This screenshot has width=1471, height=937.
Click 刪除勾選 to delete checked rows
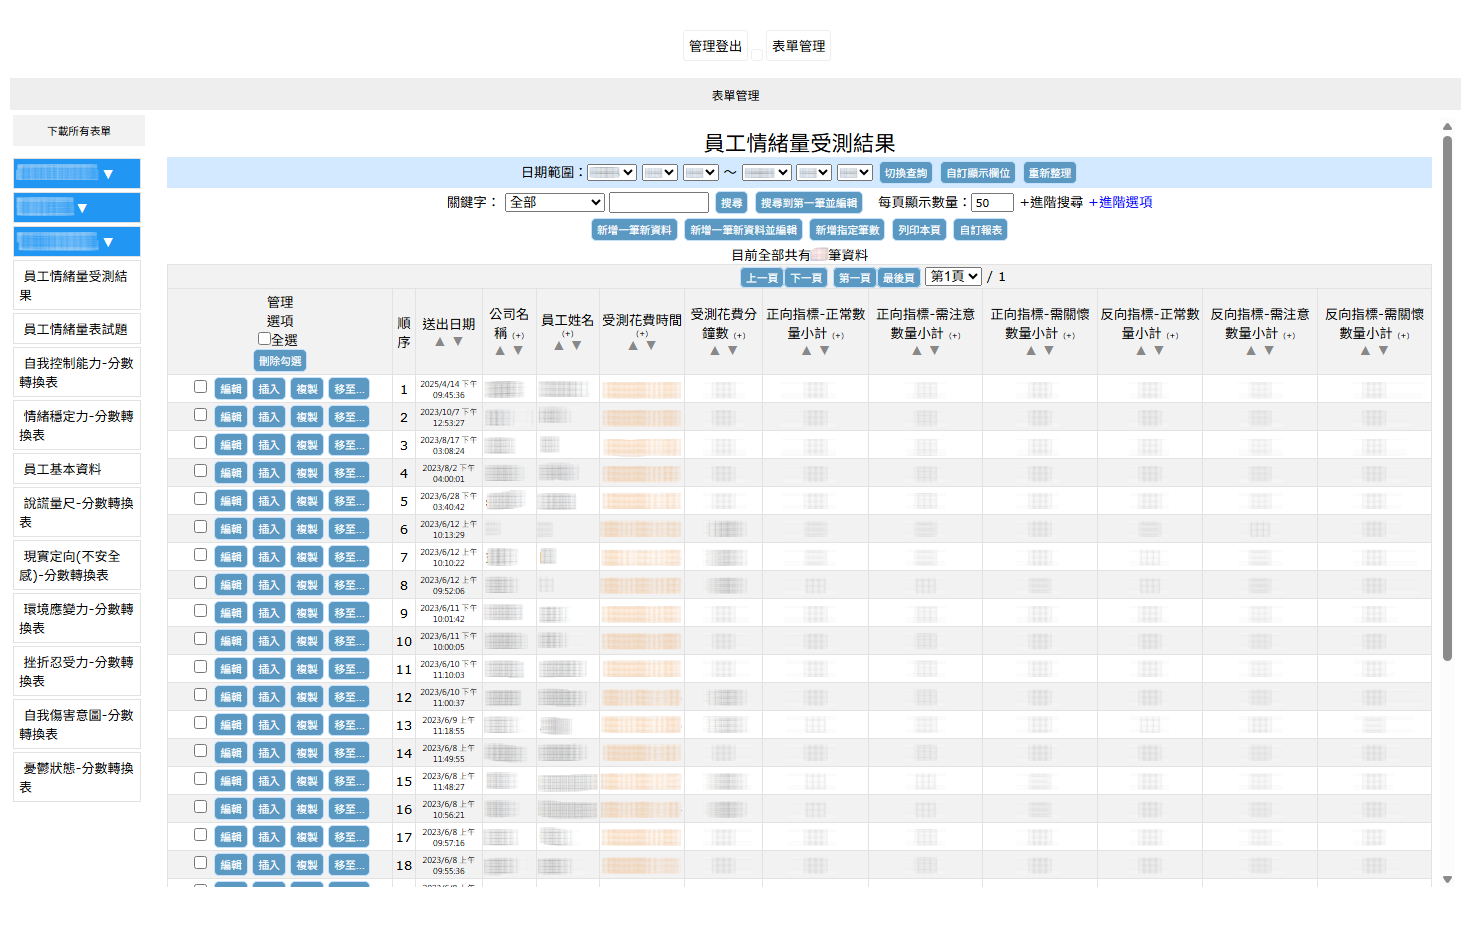click(280, 361)
